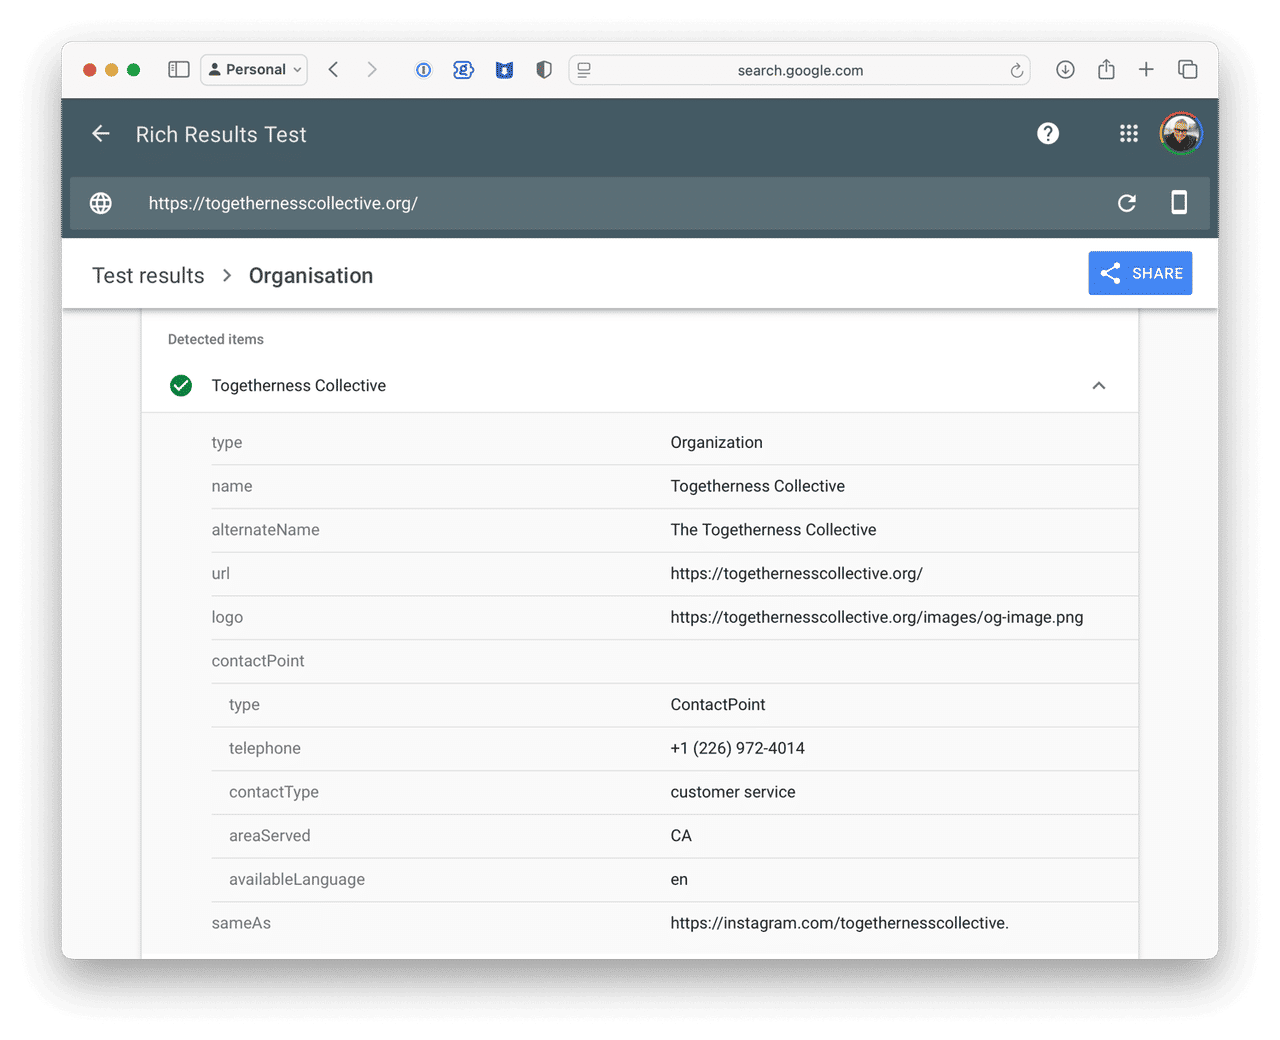The width and height of the screenshot is (1280, 1040).
Task: Open the Google account avatar
Action: (1181, 134)
